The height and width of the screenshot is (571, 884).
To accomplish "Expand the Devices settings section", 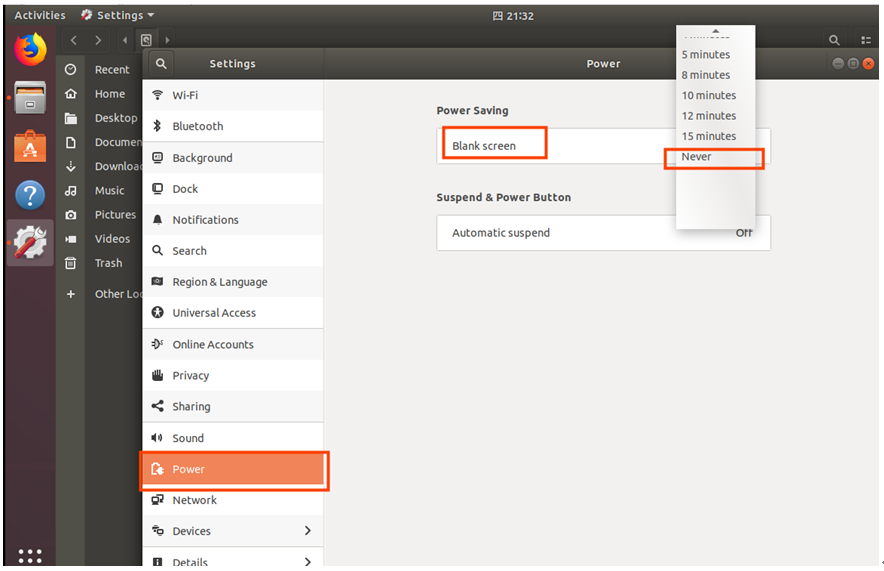I will tap(307, 531).
